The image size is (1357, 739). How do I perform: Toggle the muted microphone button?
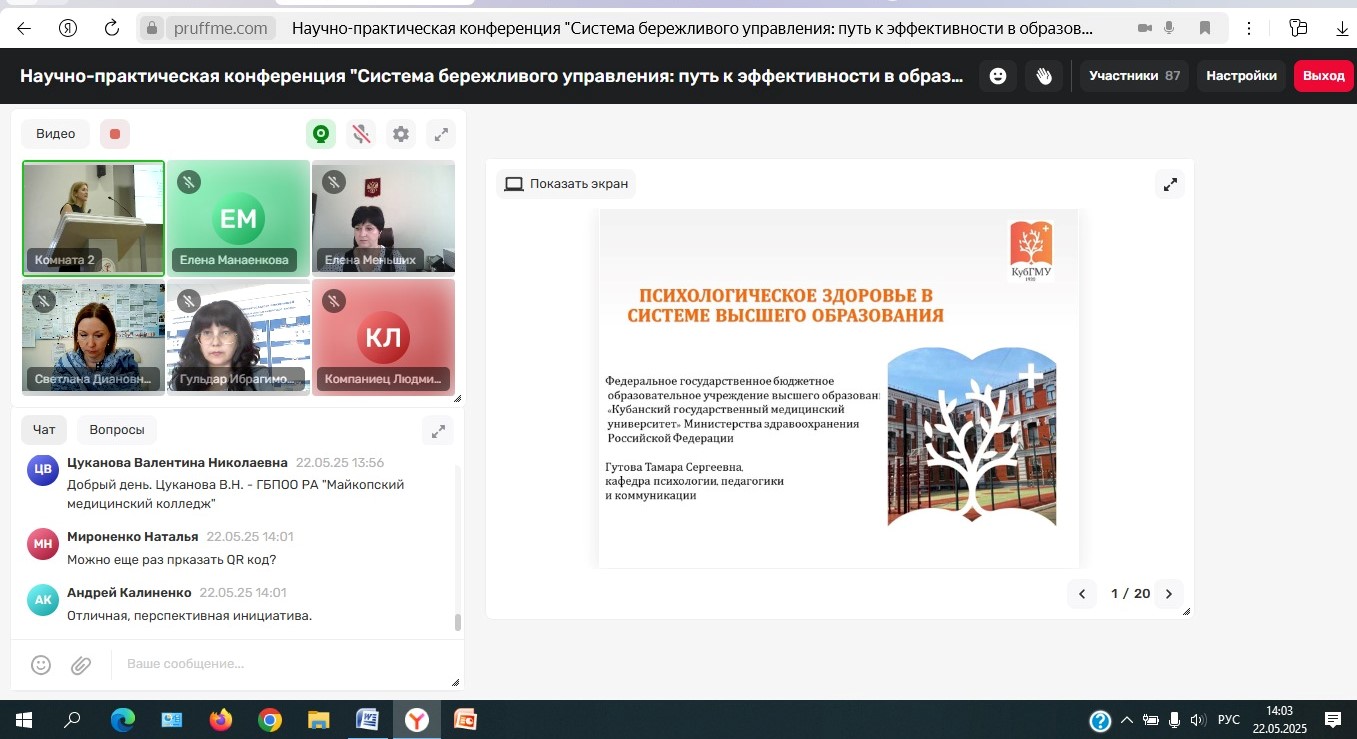[361, 134]
